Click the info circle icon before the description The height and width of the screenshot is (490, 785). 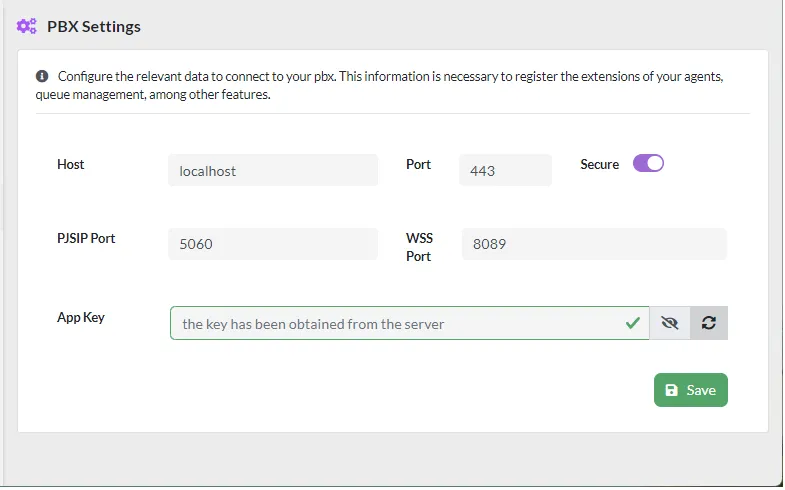tap(42, 76)
